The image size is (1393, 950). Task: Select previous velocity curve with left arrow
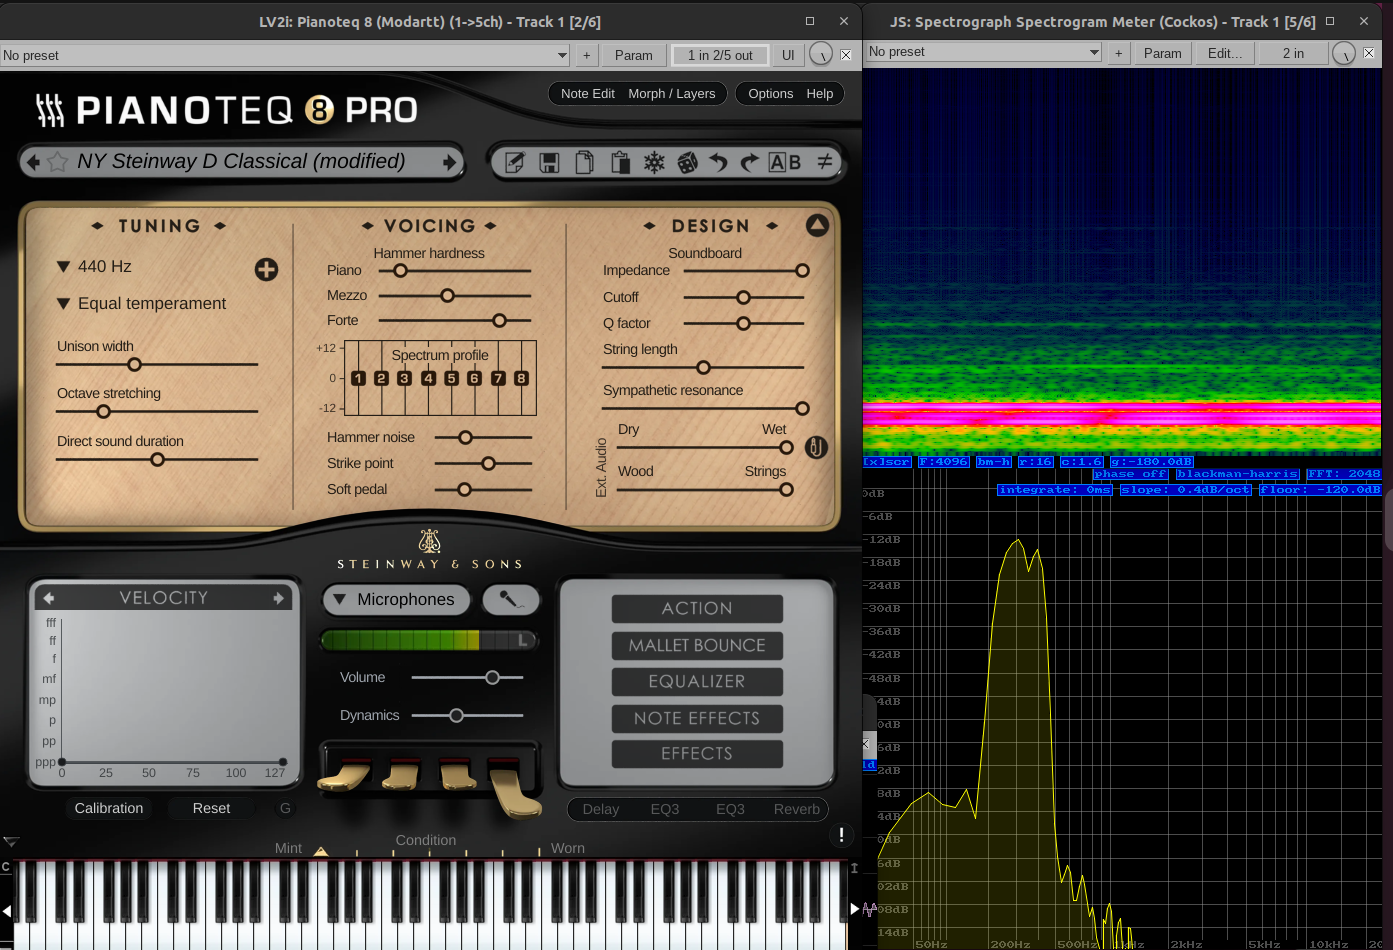tap(49, 598)
